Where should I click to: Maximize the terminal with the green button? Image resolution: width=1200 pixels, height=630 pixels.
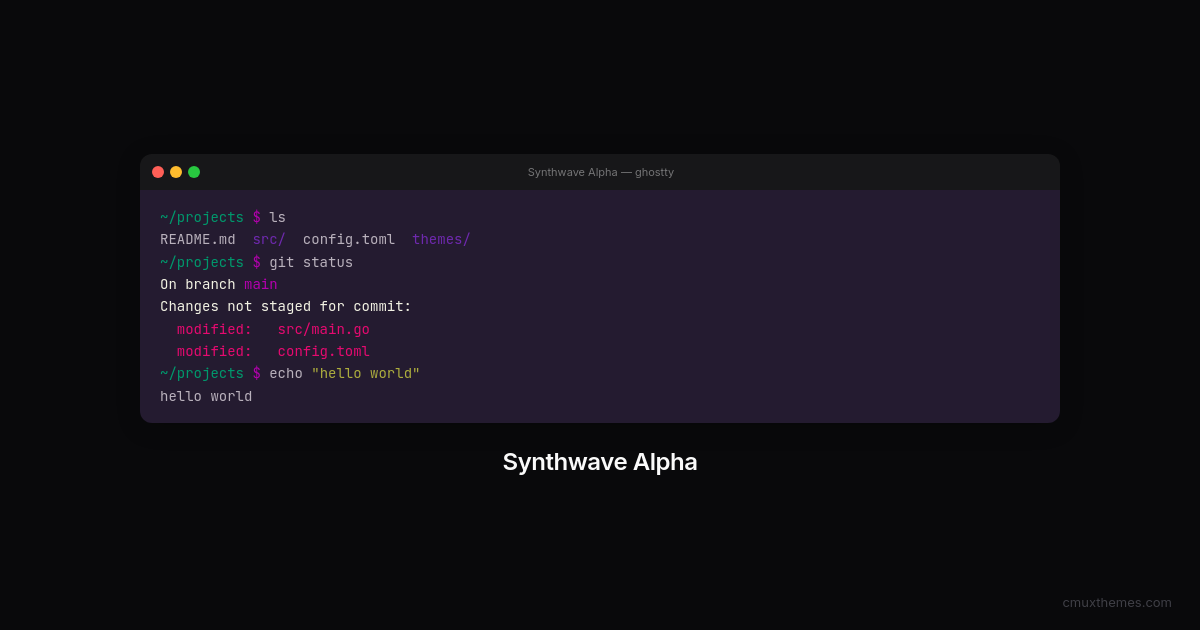click(194, 172)
